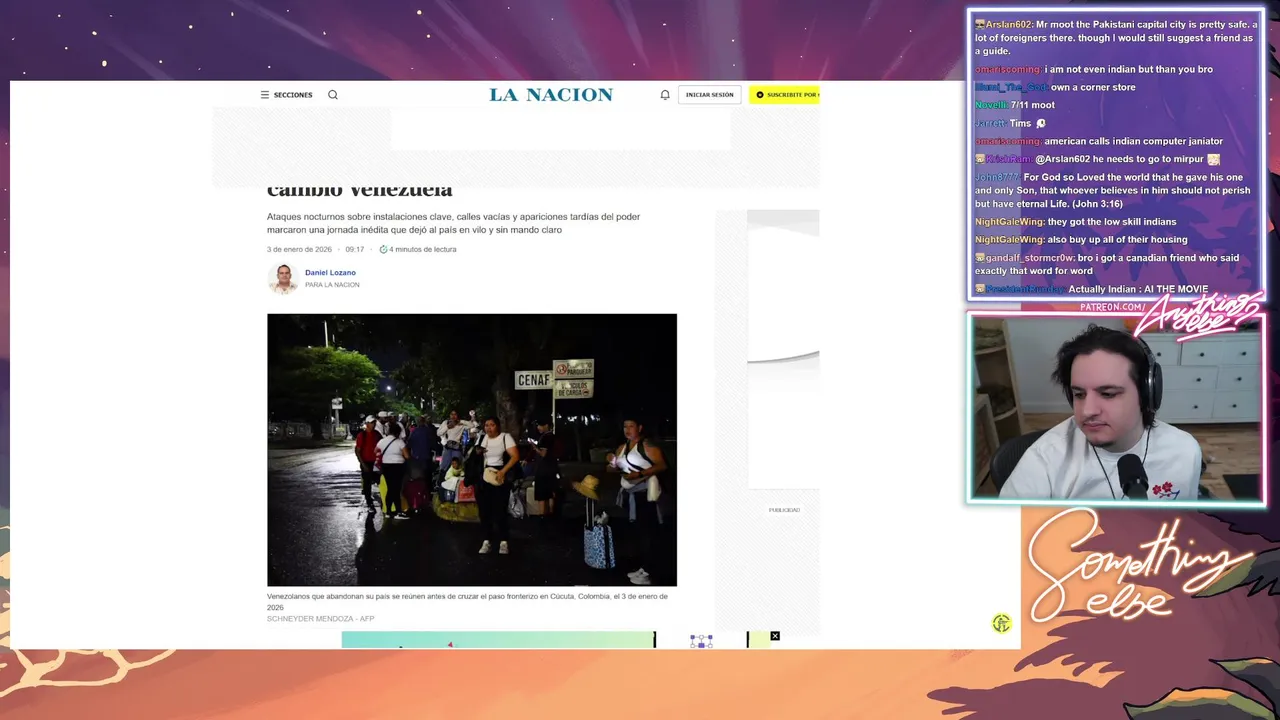
Task: Click Arslan602's chat message about Pakistan
Action: (1116, 38)
